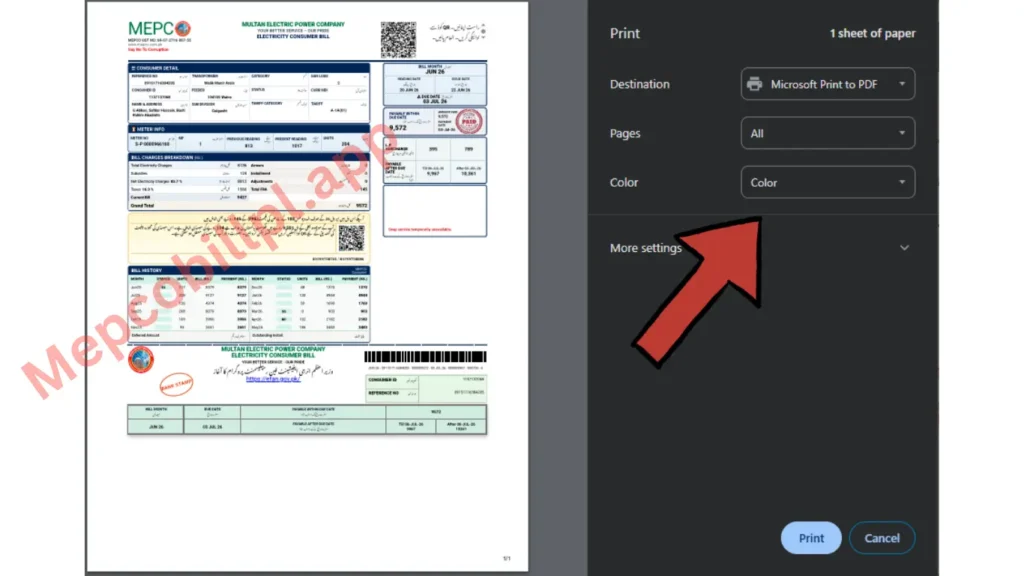
Task: Expand More settings section
Action: point(760,248)
